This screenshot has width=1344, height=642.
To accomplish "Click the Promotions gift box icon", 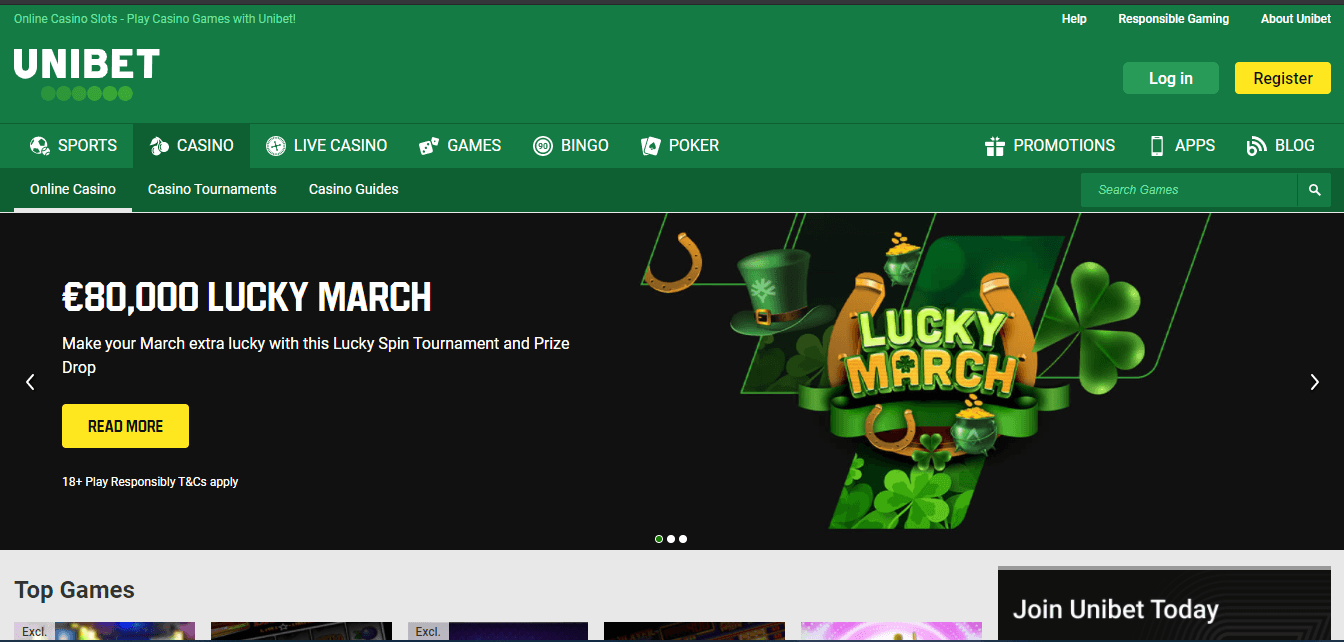I will [x=995, y=146].
